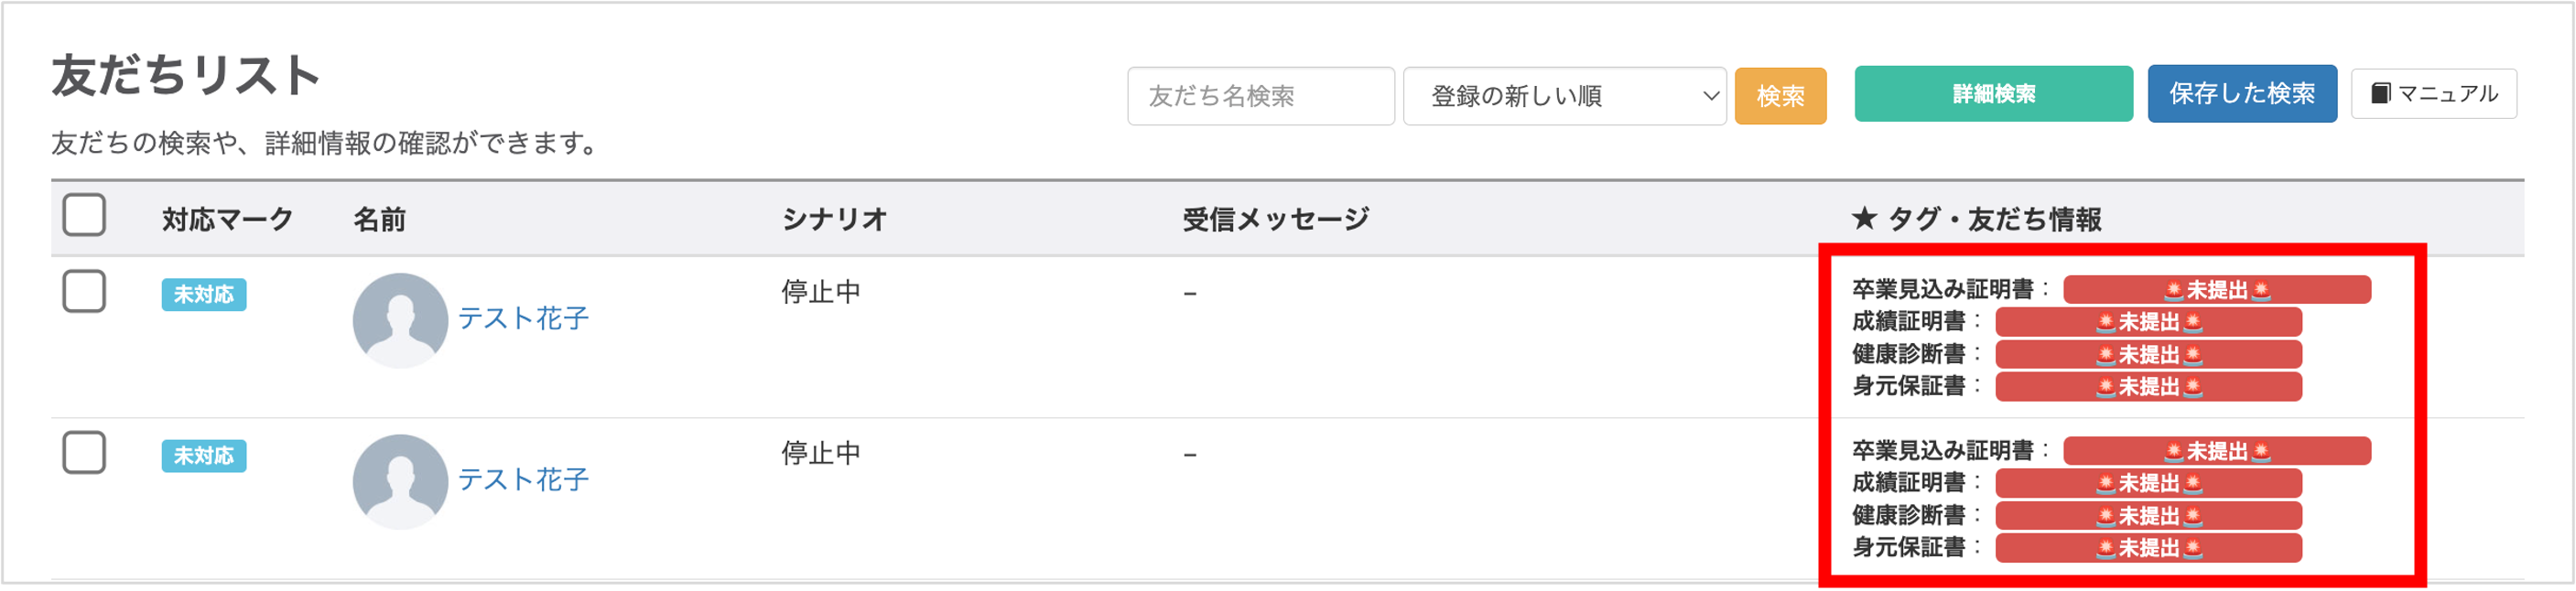Focus the 友だち名検索 search field

click(x=1260, y=96)
